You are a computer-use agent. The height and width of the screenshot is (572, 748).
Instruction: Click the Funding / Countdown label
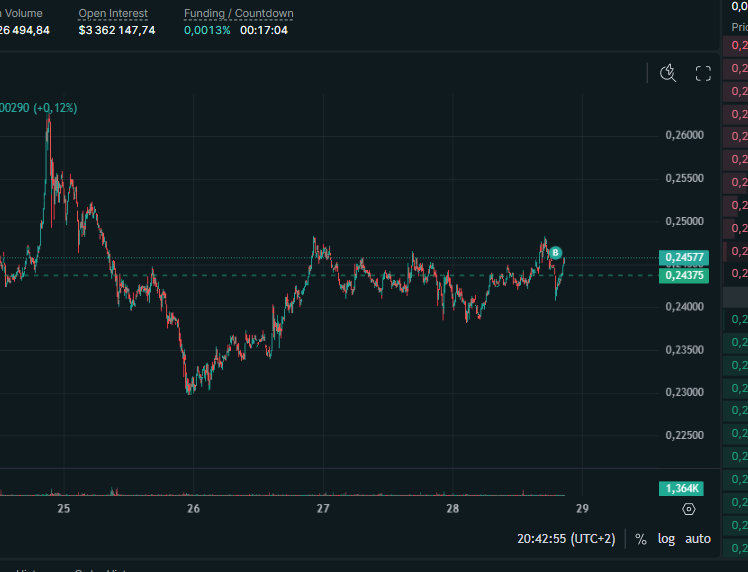point(239,13)
